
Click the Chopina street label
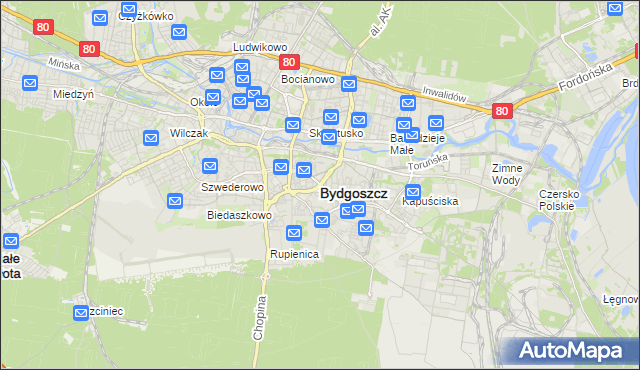260,318
